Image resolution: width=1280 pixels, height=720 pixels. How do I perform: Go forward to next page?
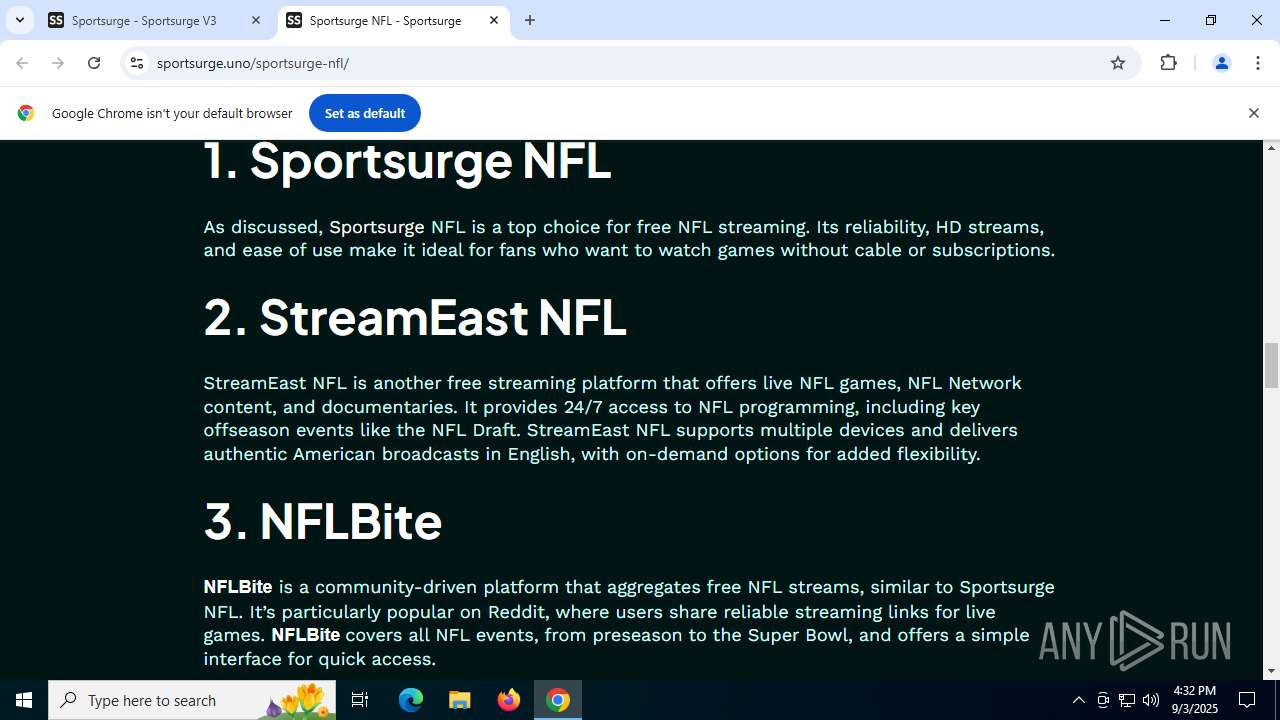58,63
